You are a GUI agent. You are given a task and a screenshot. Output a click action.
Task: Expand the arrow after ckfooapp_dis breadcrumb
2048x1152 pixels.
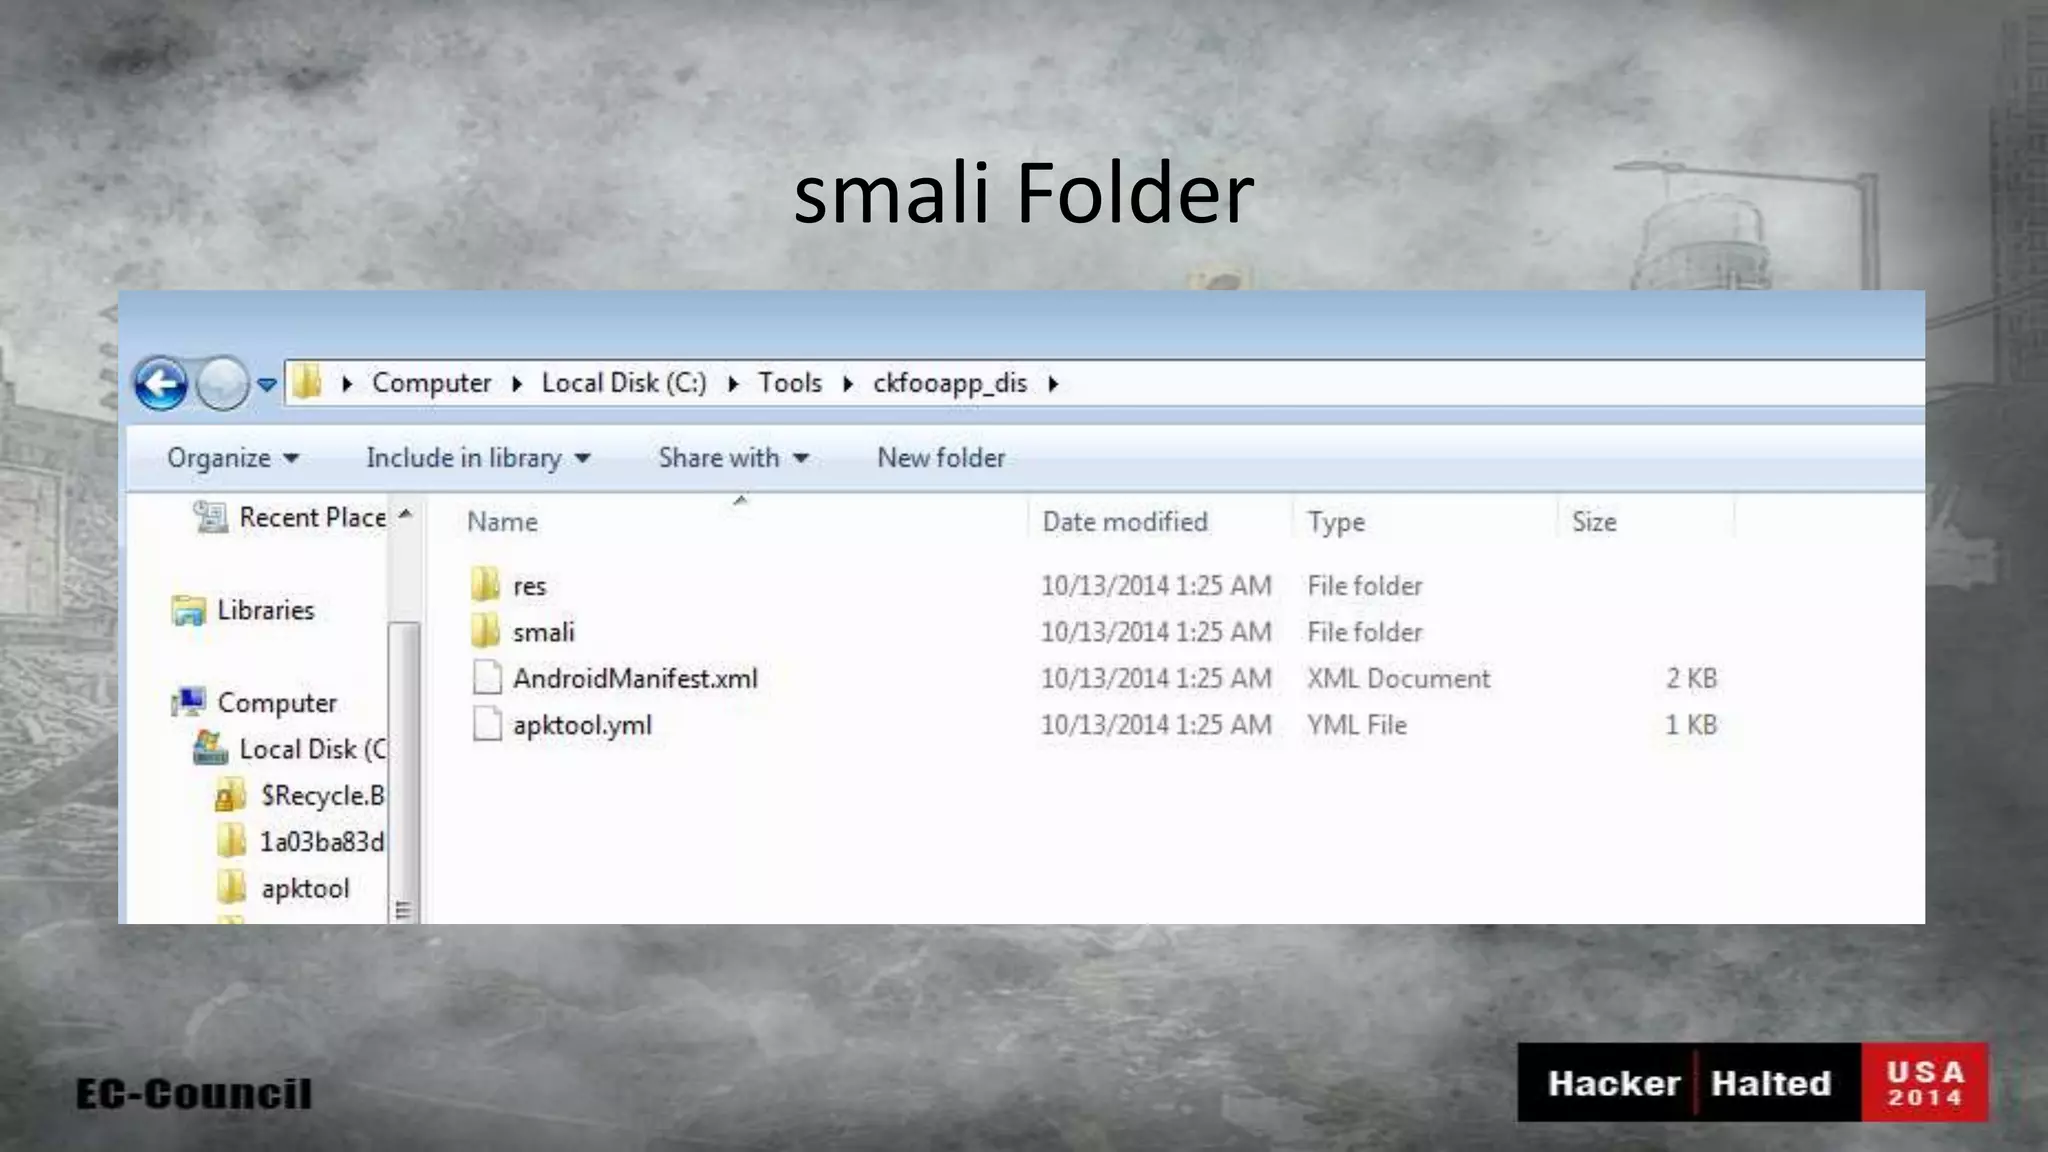pos(1053,383)
